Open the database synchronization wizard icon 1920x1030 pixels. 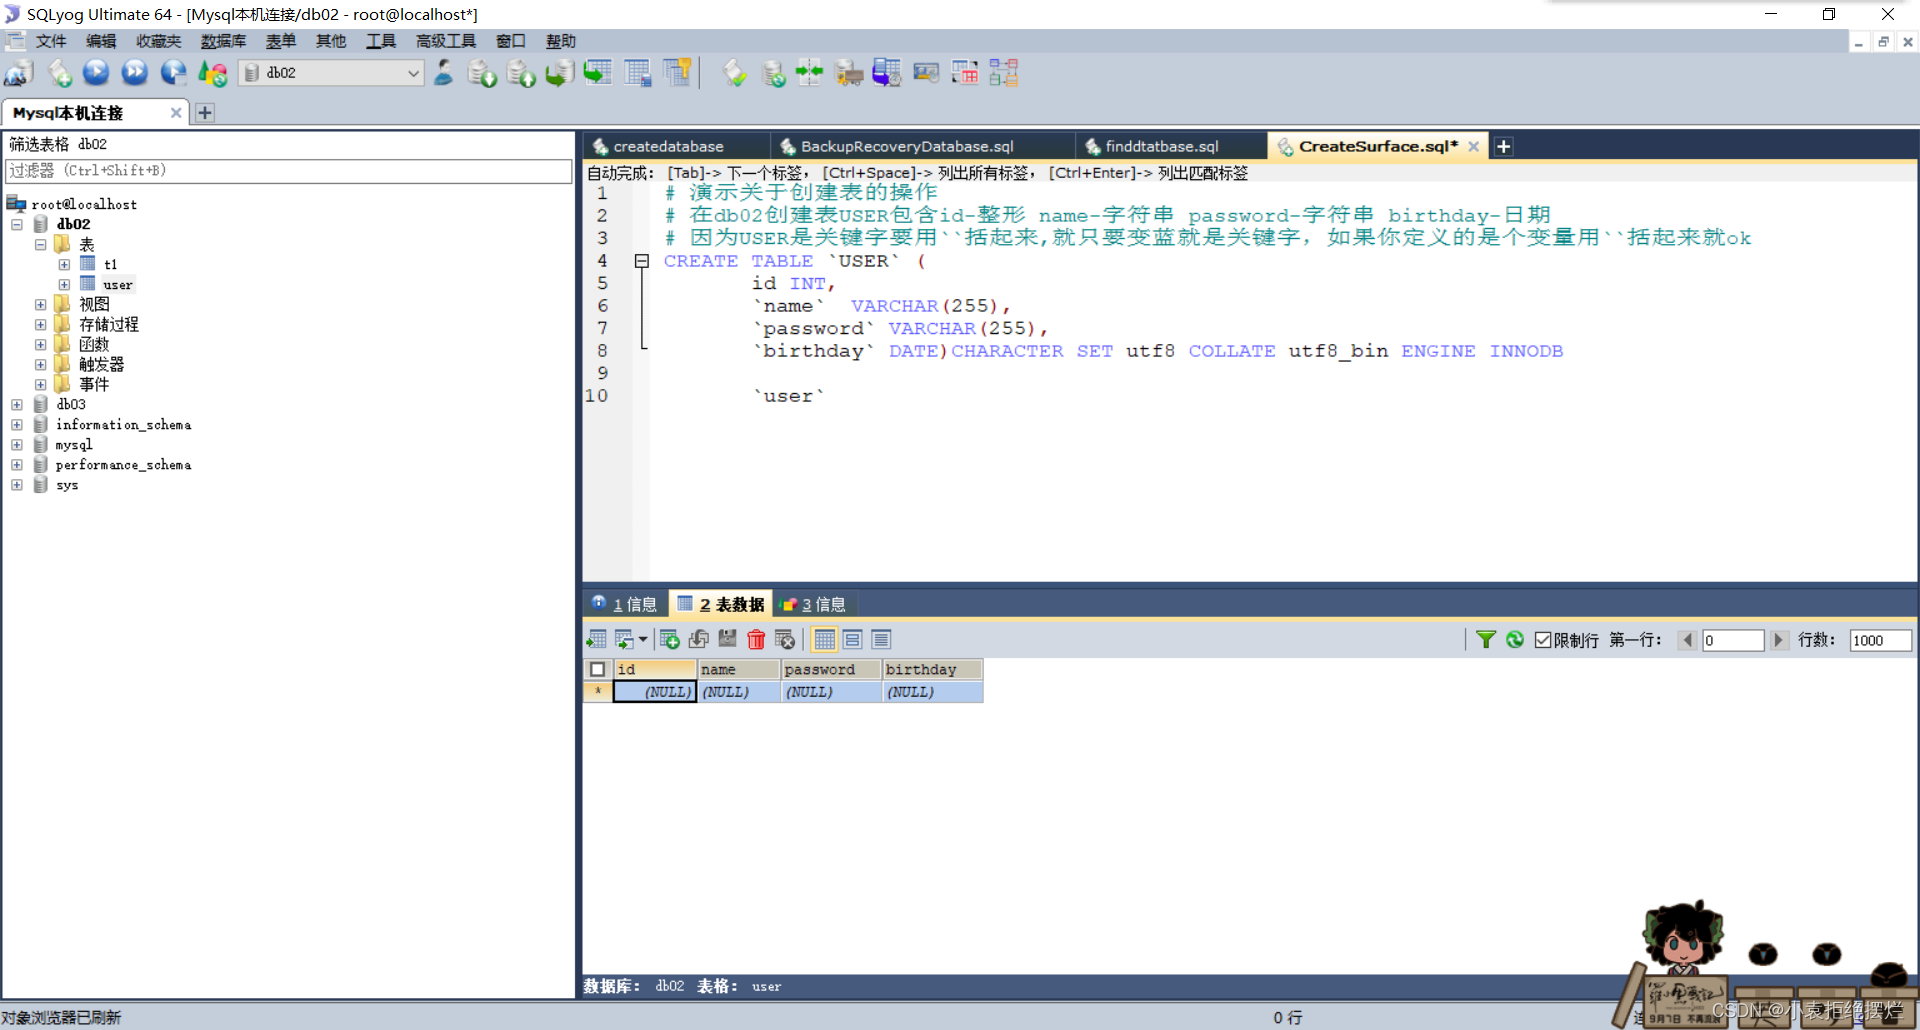pyautogui.click(x=773, y=73)
